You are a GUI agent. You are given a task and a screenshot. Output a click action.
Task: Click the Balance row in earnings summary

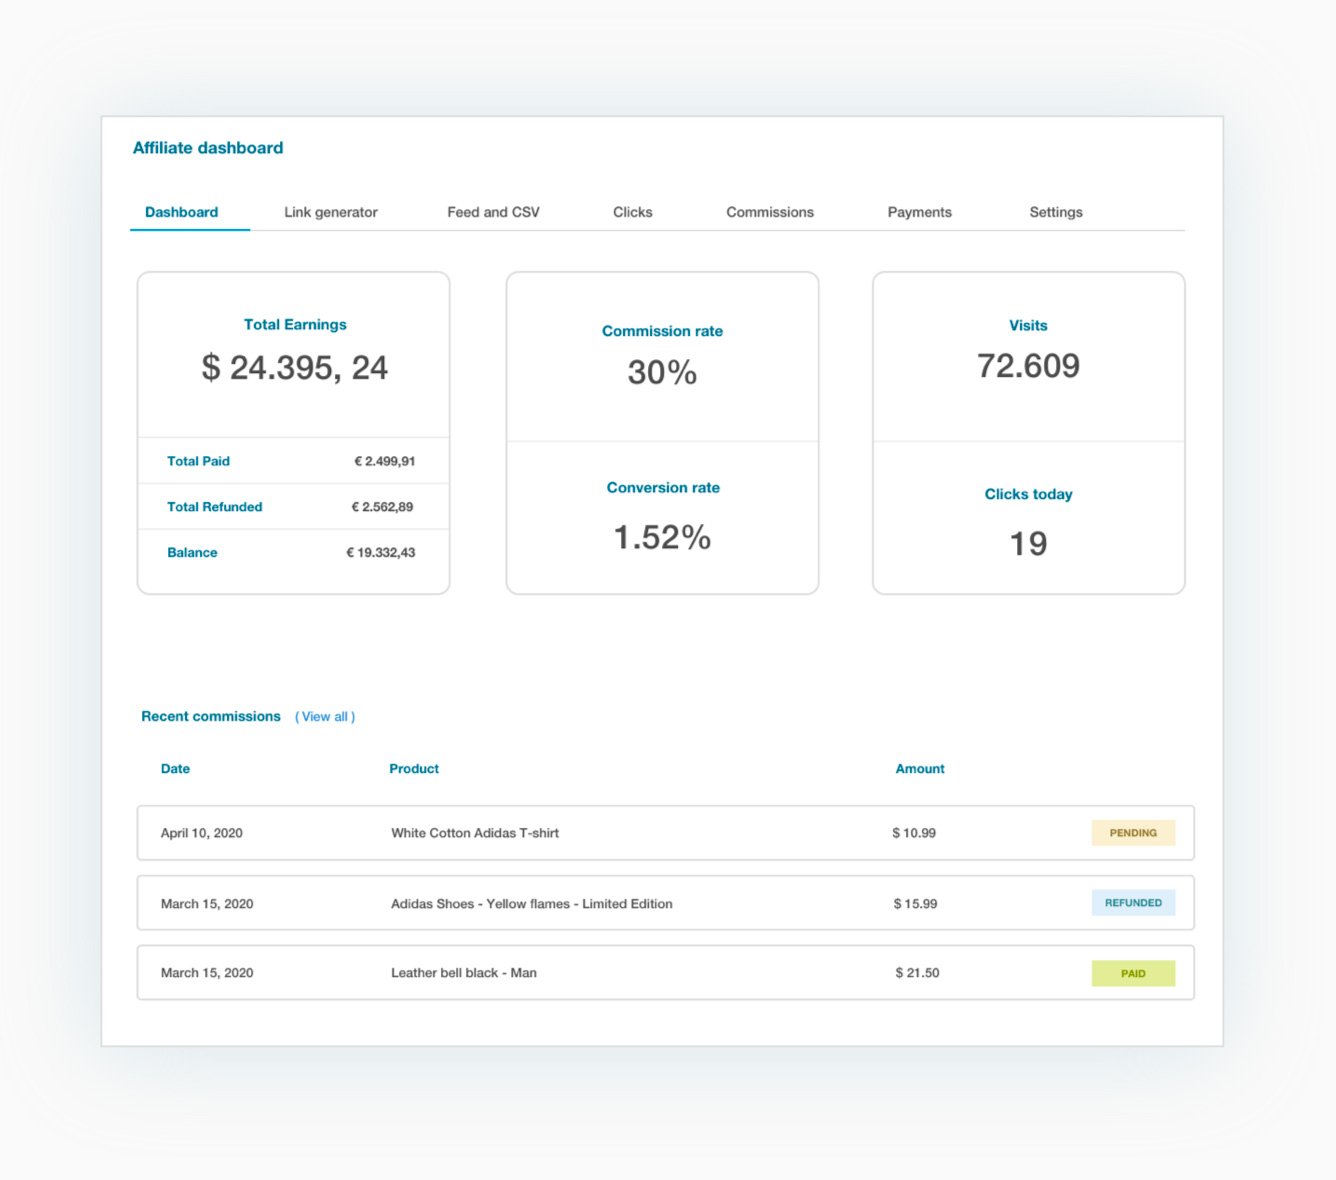coord(293,552)
